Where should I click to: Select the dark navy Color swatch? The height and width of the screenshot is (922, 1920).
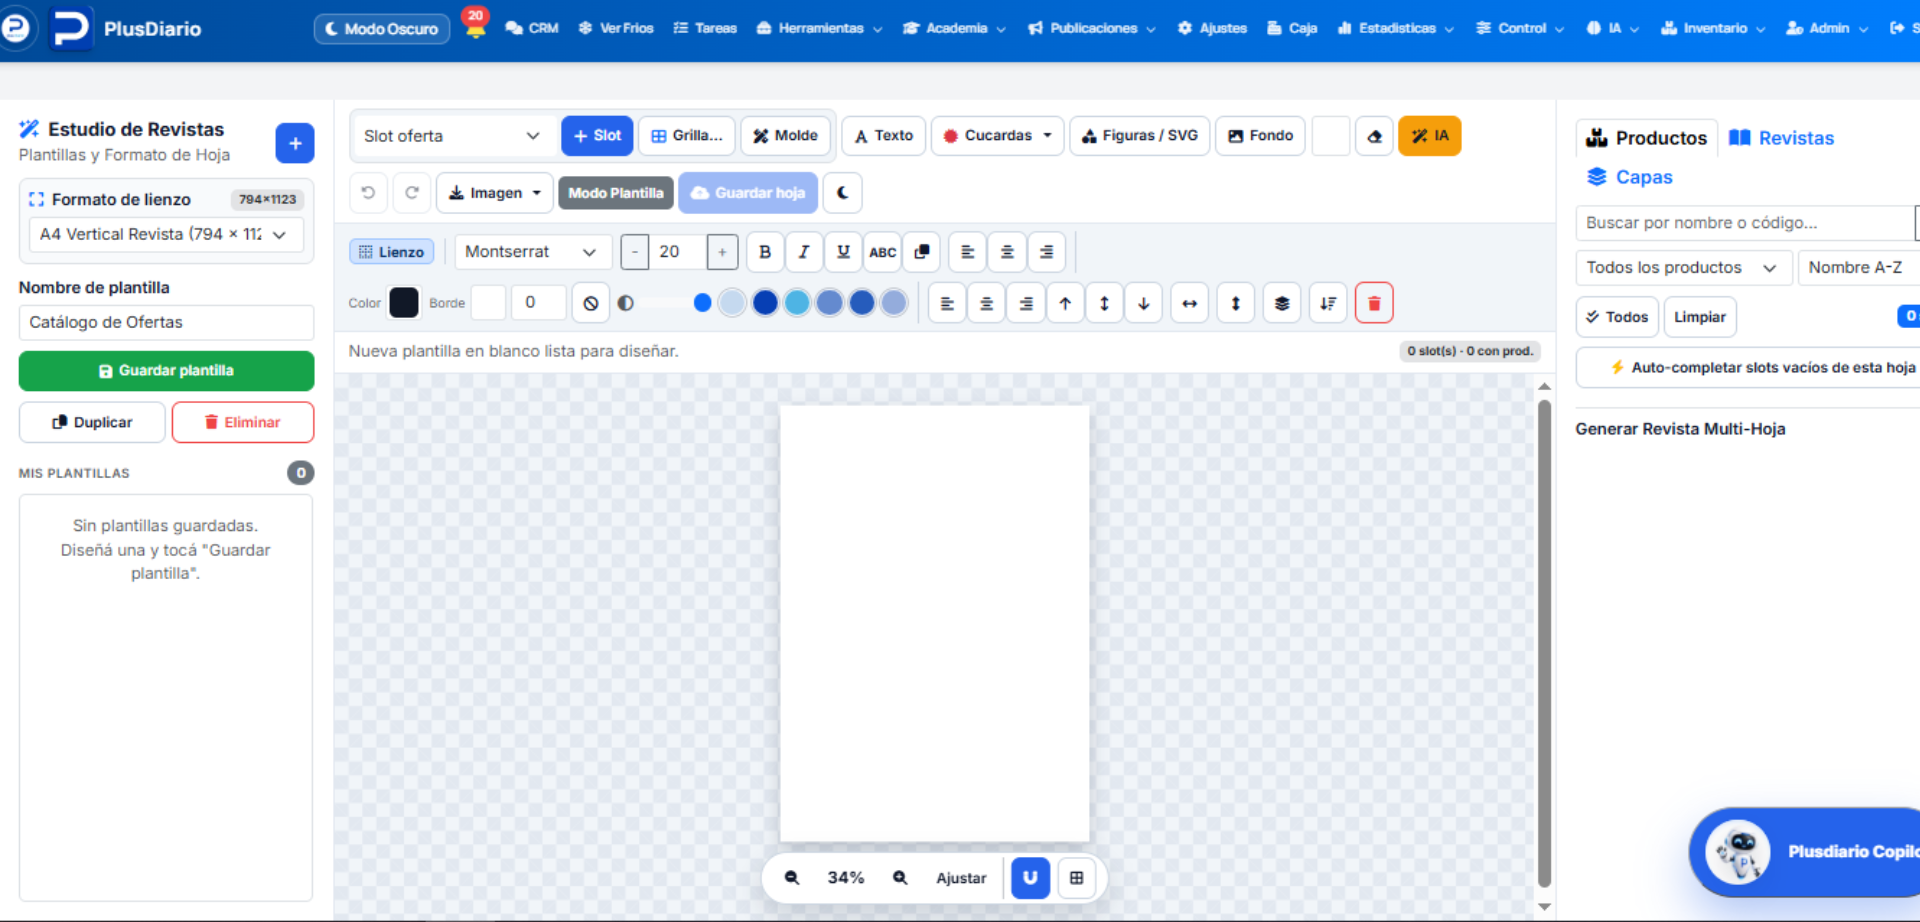pyautogui.click(x=404, y=303)
